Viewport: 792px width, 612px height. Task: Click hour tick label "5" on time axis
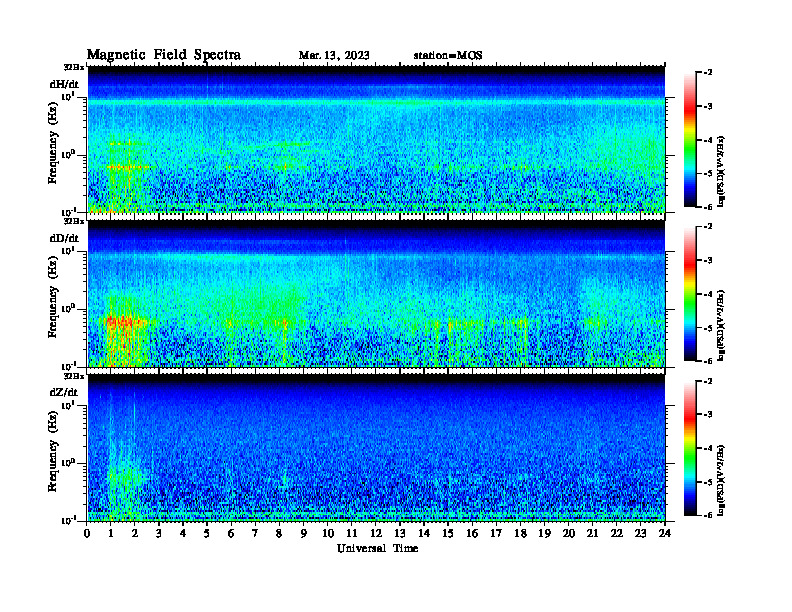coord(207,533)
